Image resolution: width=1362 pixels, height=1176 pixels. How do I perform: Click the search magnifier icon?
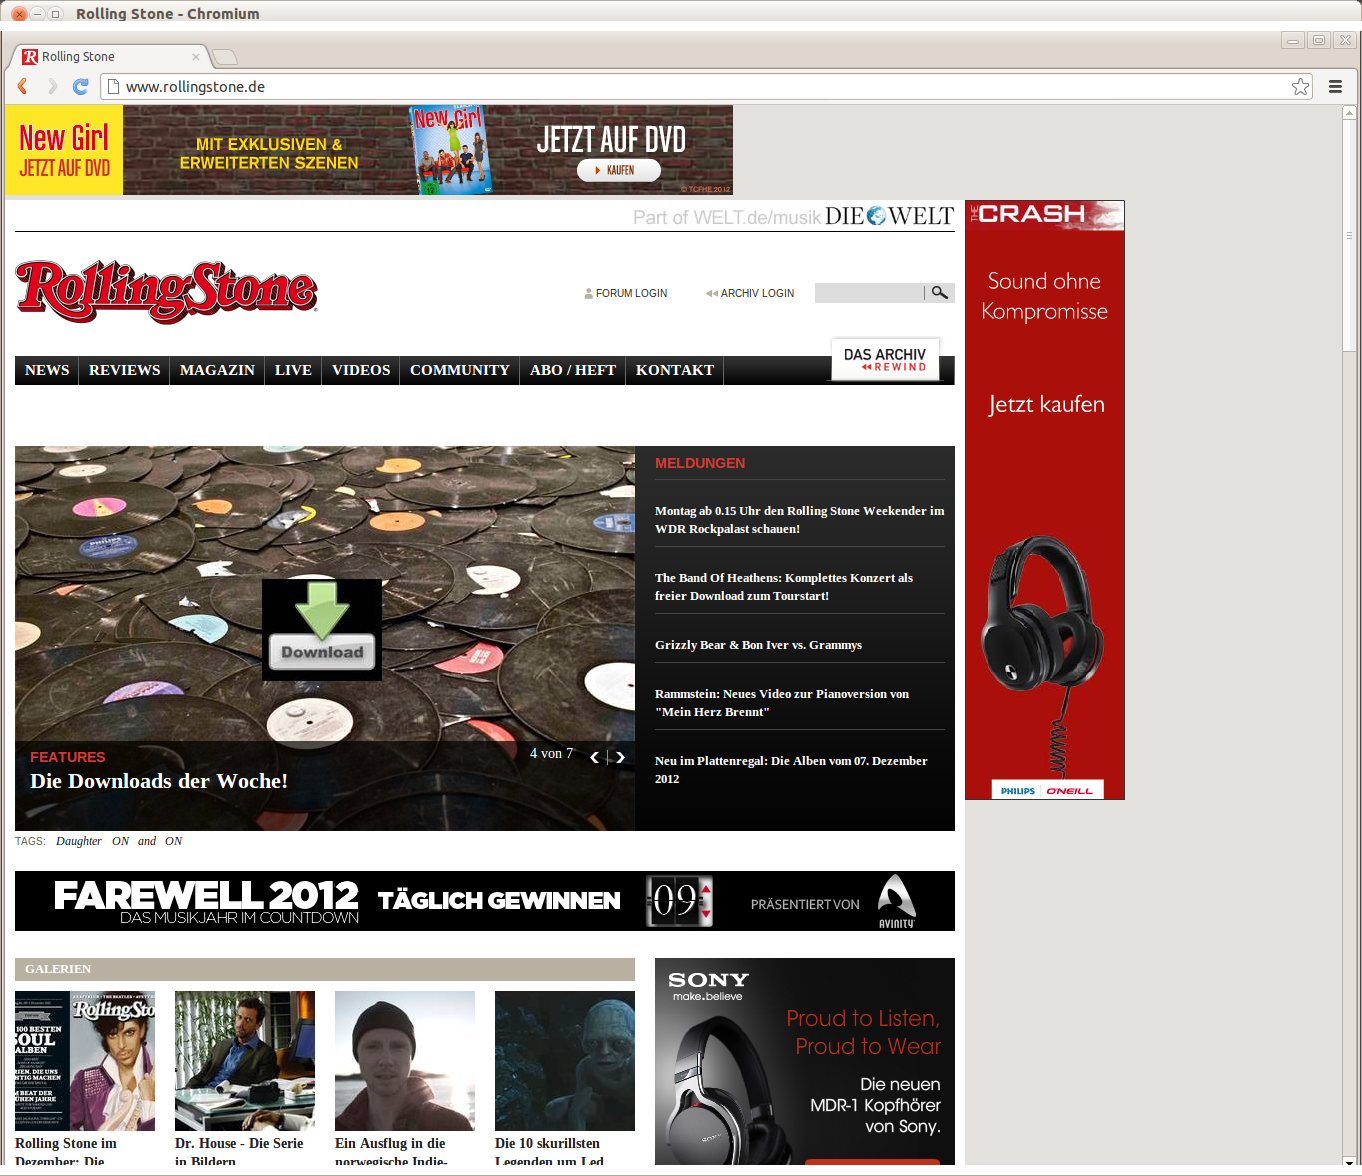[x=939, y=293]
